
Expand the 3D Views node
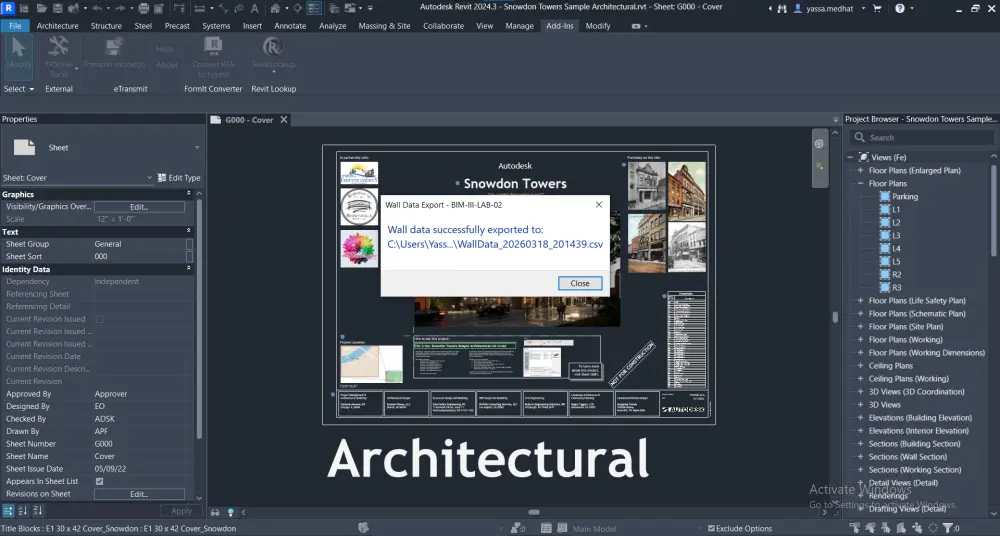pyautogui.click(x=860, y=405)
